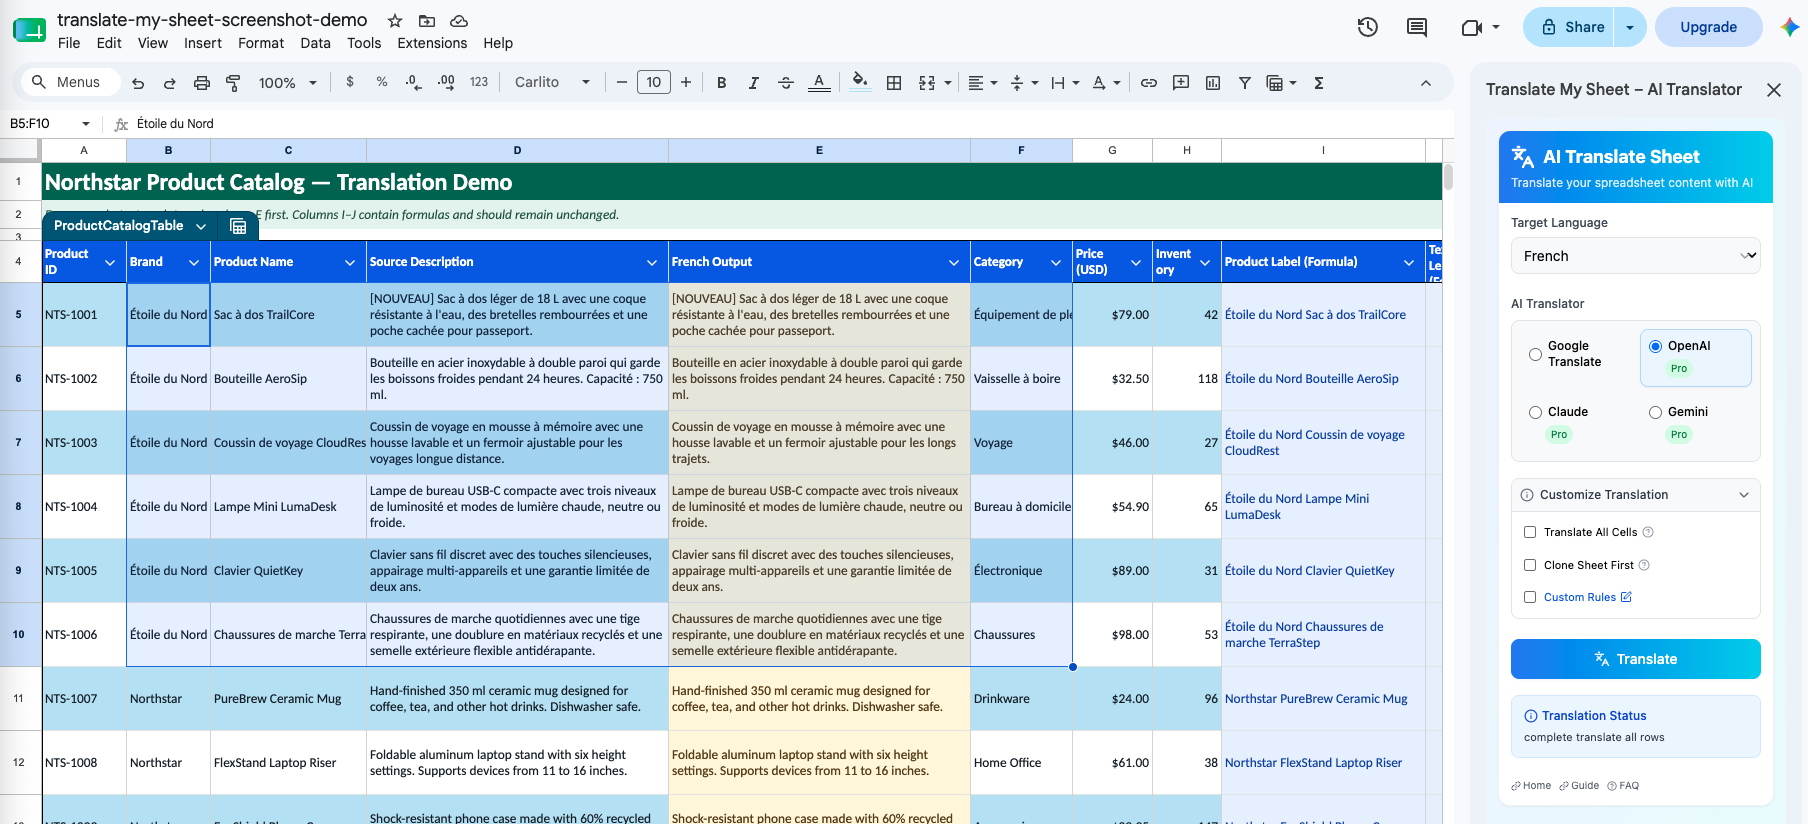The height and width of the screenshot is (824, 1808).
Task: Toggle strikethrough formatting
Action: tap(786, 83)
